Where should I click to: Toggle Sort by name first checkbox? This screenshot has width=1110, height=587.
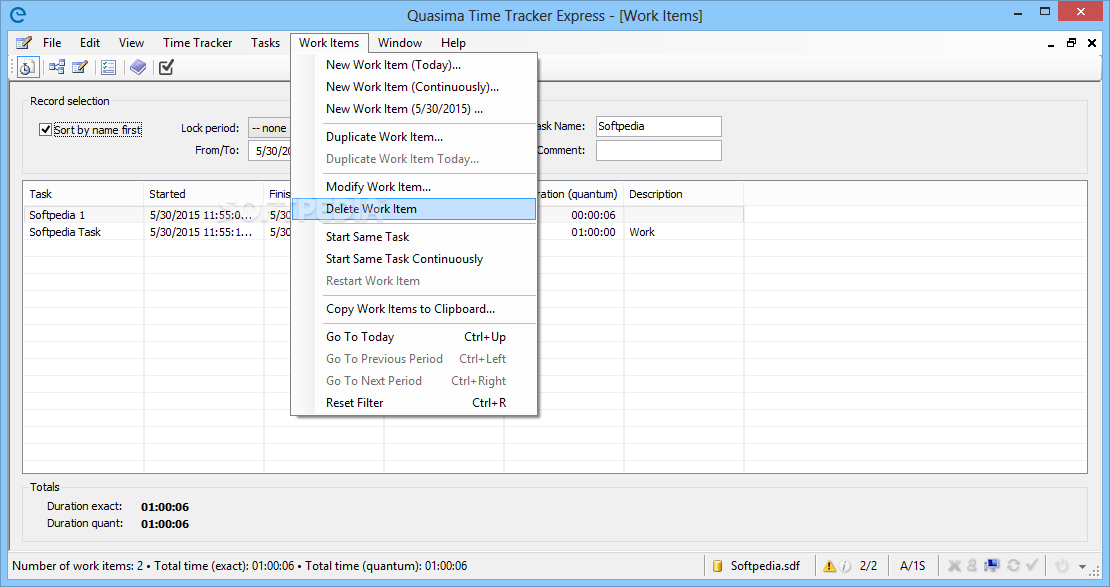[45, 130]
